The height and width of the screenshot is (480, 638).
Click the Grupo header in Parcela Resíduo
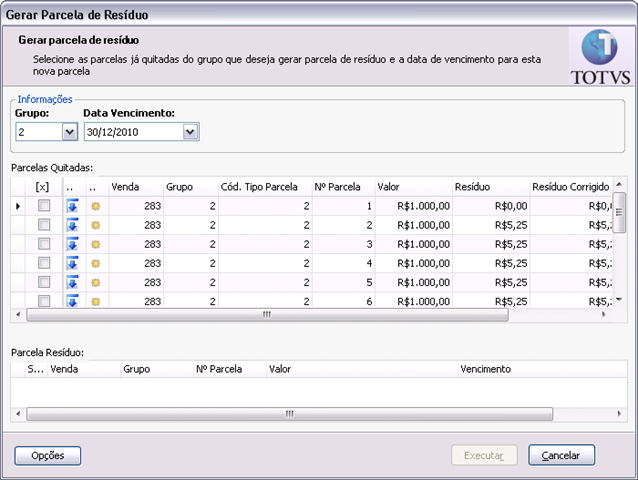(x=157, y=369)
